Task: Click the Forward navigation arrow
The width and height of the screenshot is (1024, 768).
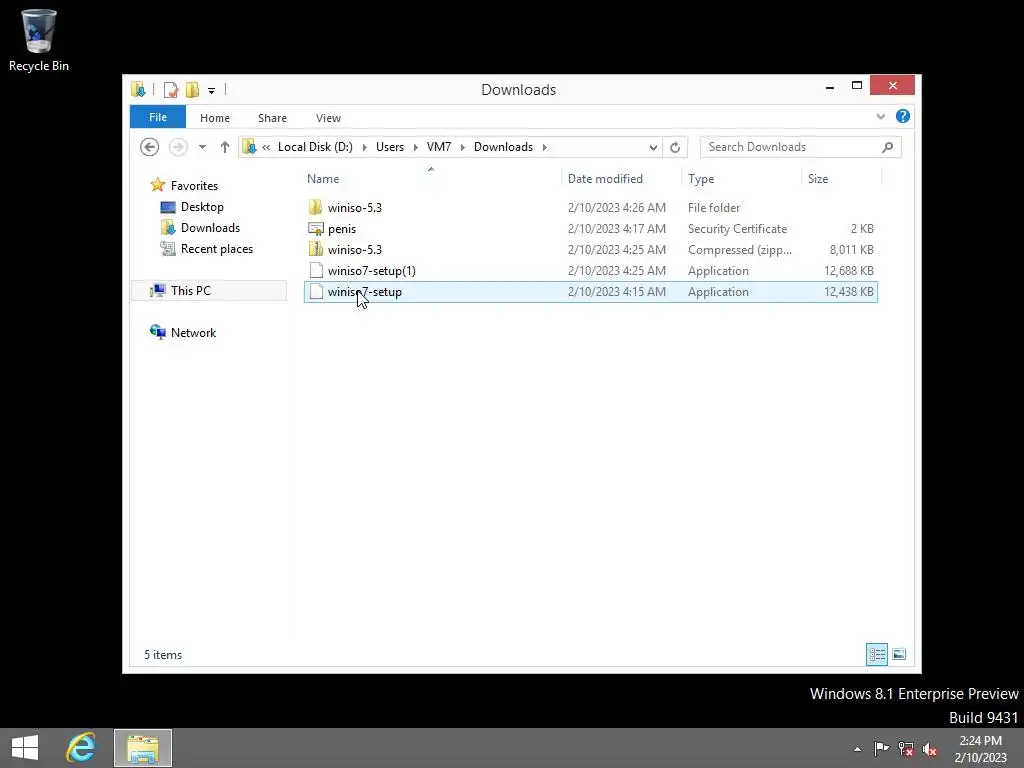Action: [178, 147]
